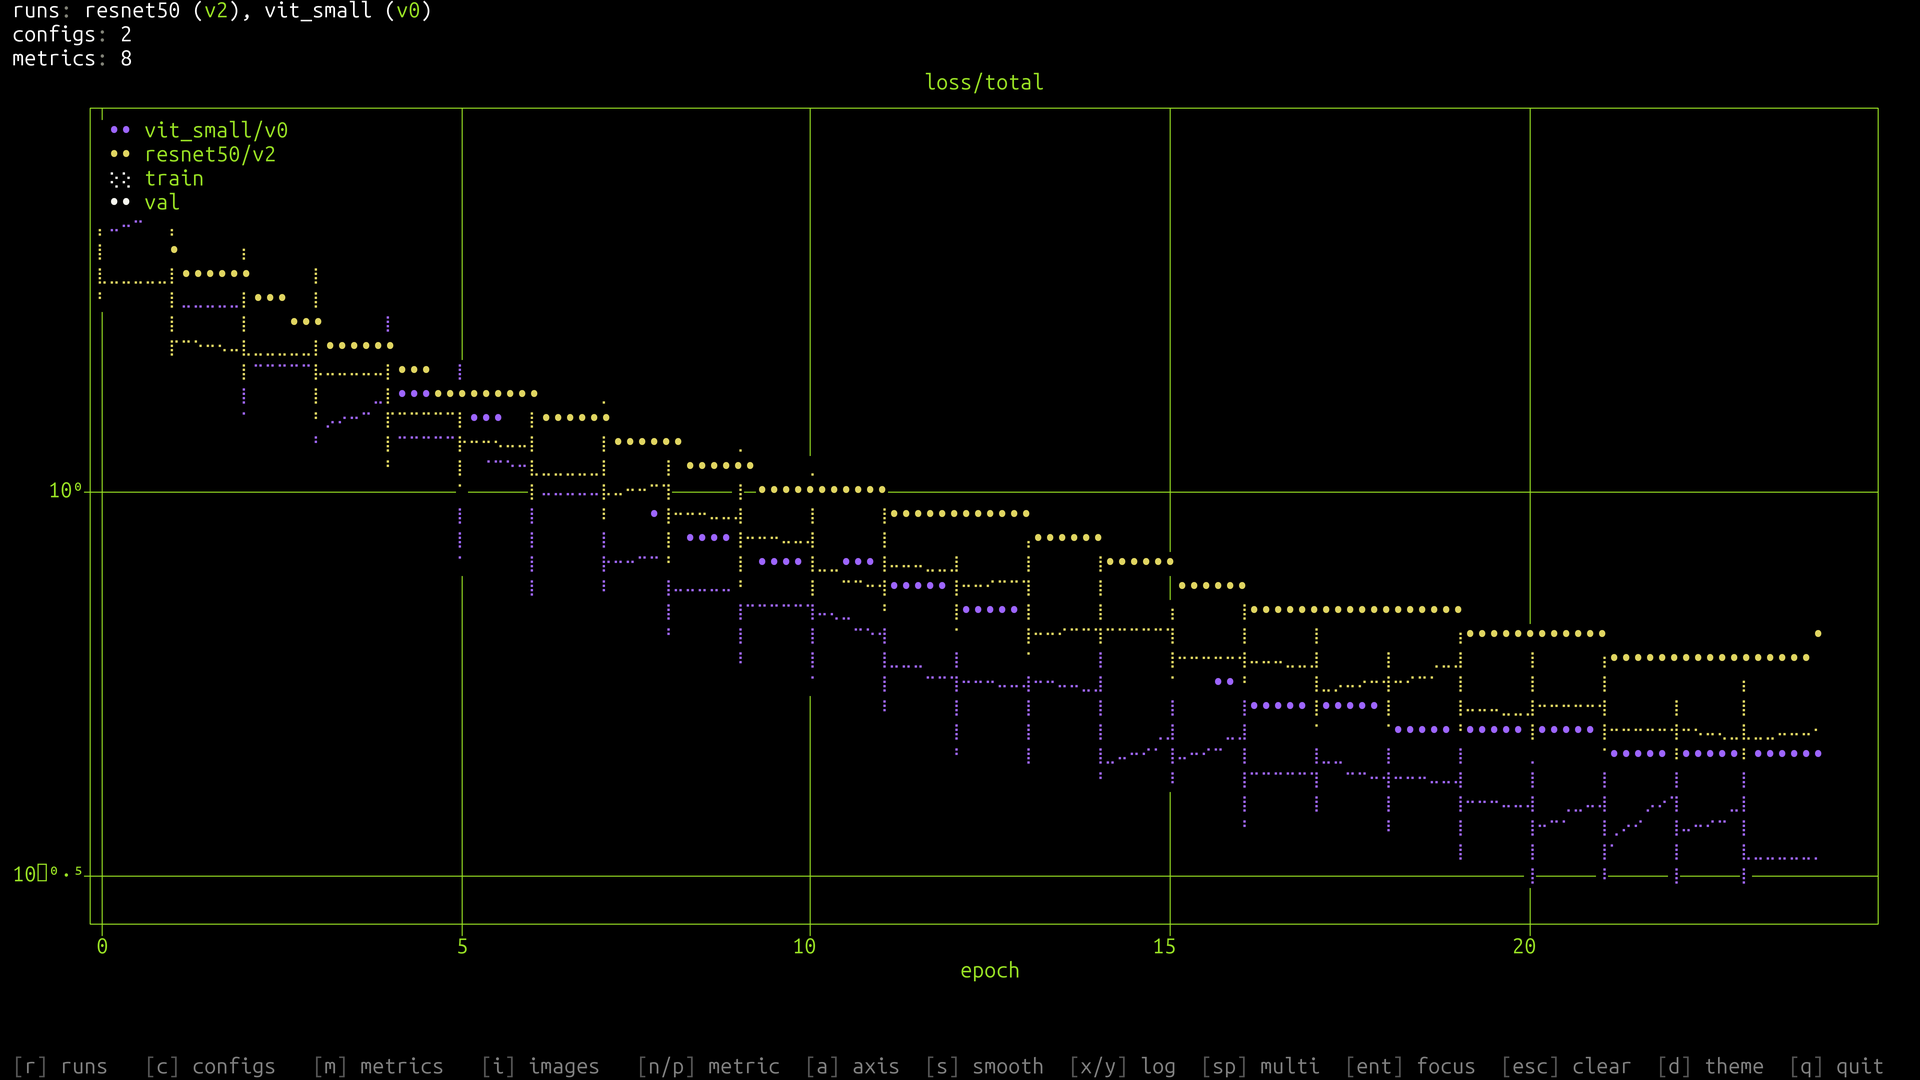Switch the axis mode shortcut
This screenshot has width=1920, height=1080.
tap(852, 1066)
